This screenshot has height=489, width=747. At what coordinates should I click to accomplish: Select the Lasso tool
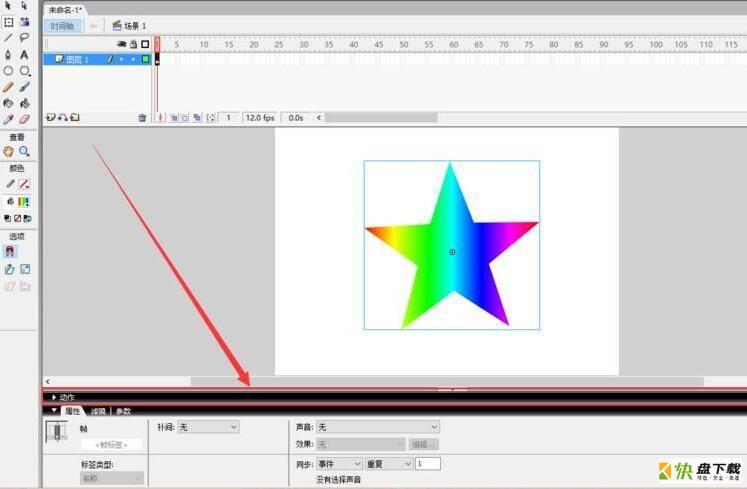point(24,38)
